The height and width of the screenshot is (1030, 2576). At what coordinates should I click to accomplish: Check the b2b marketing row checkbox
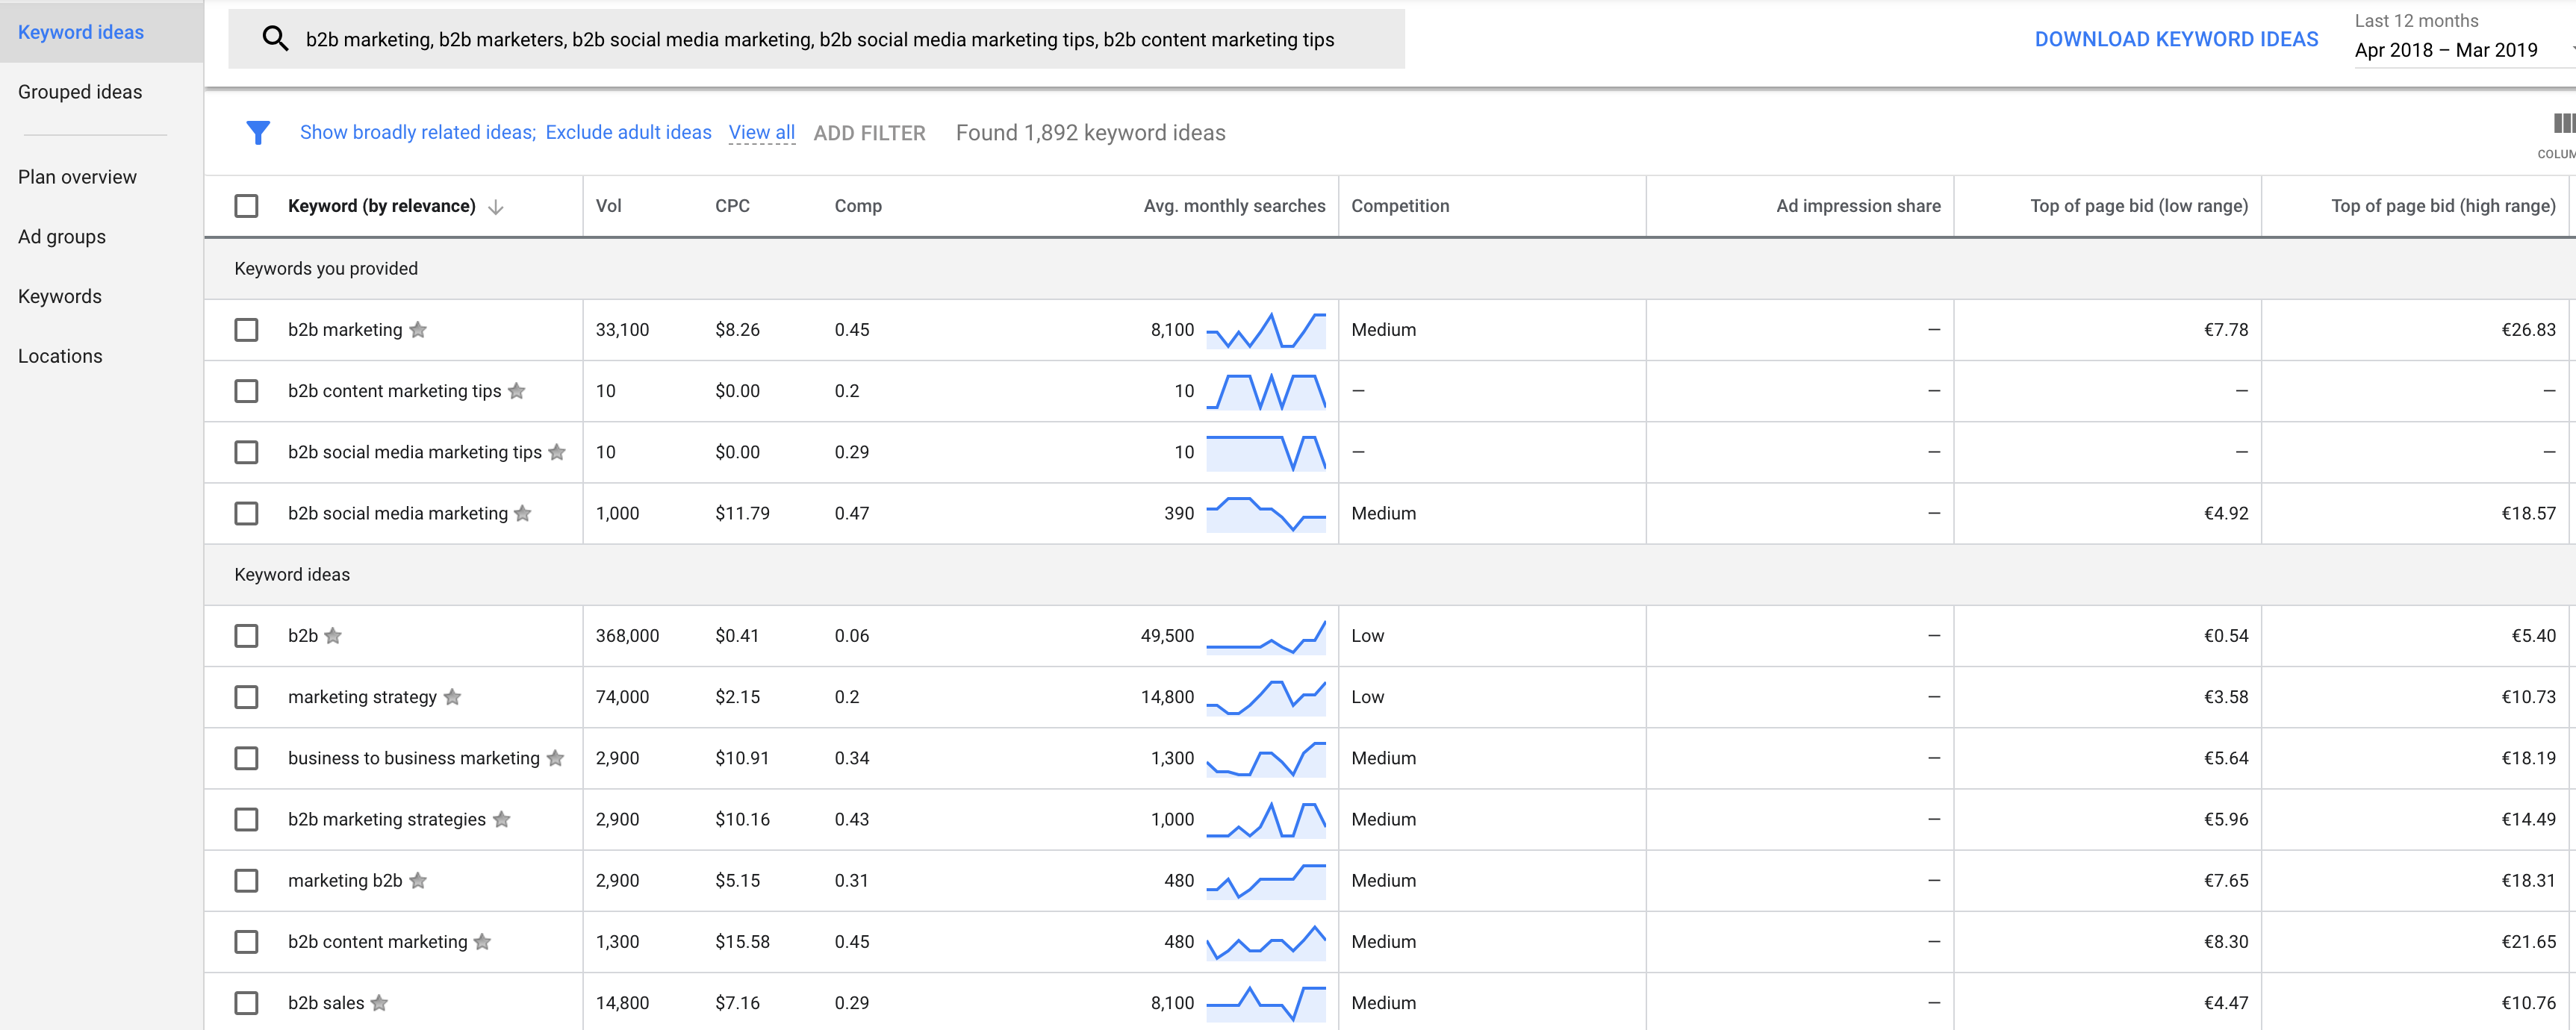click(x=246, y=330)
